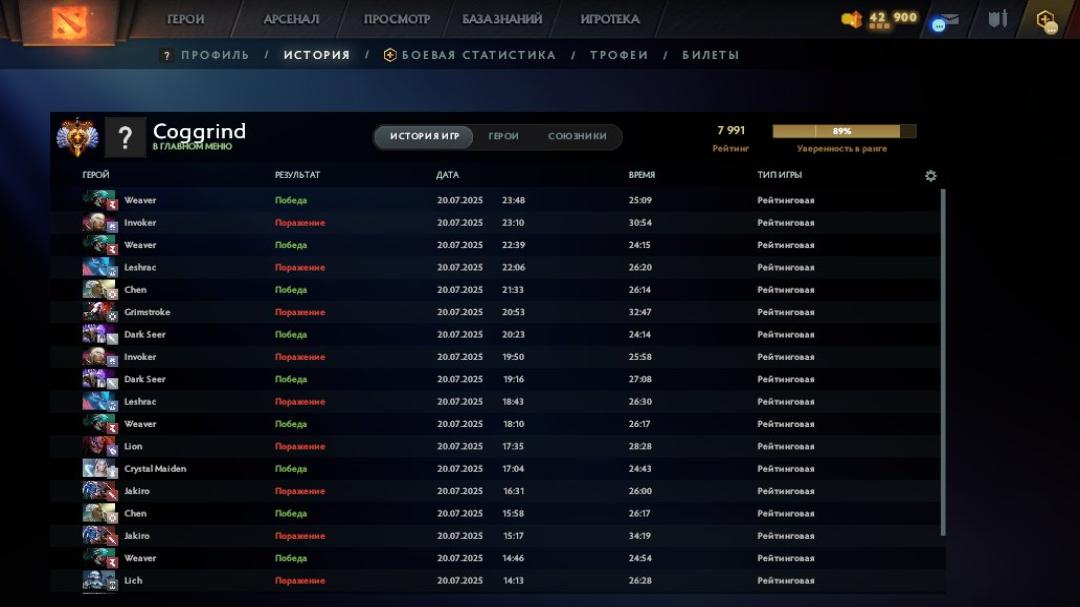
Task: Click the Weaver hero portrait for the 23:48 match
Action: point(100,200)
